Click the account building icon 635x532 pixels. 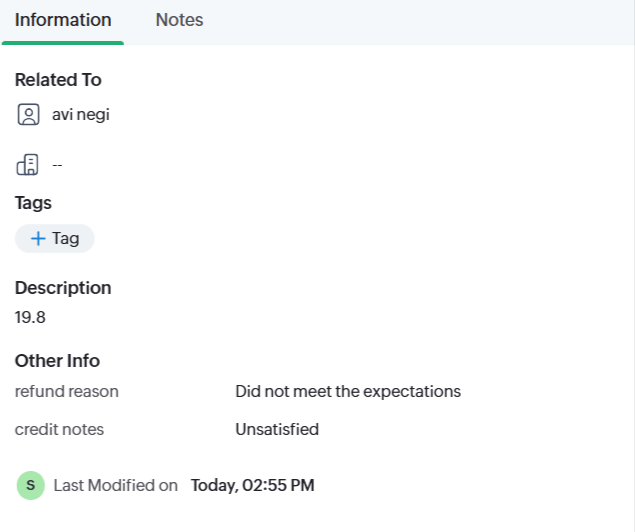pyautogui.click(x=28, y=164)
